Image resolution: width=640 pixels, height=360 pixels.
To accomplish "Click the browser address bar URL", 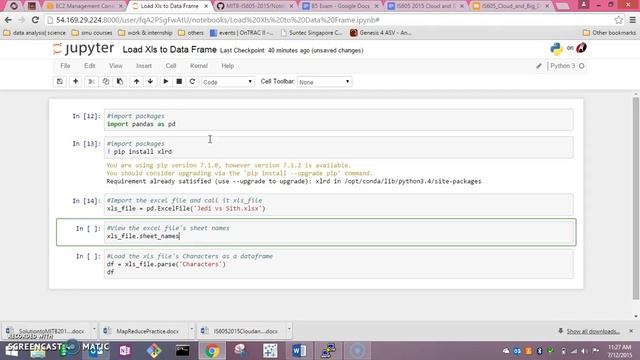I will coord(218,20).
